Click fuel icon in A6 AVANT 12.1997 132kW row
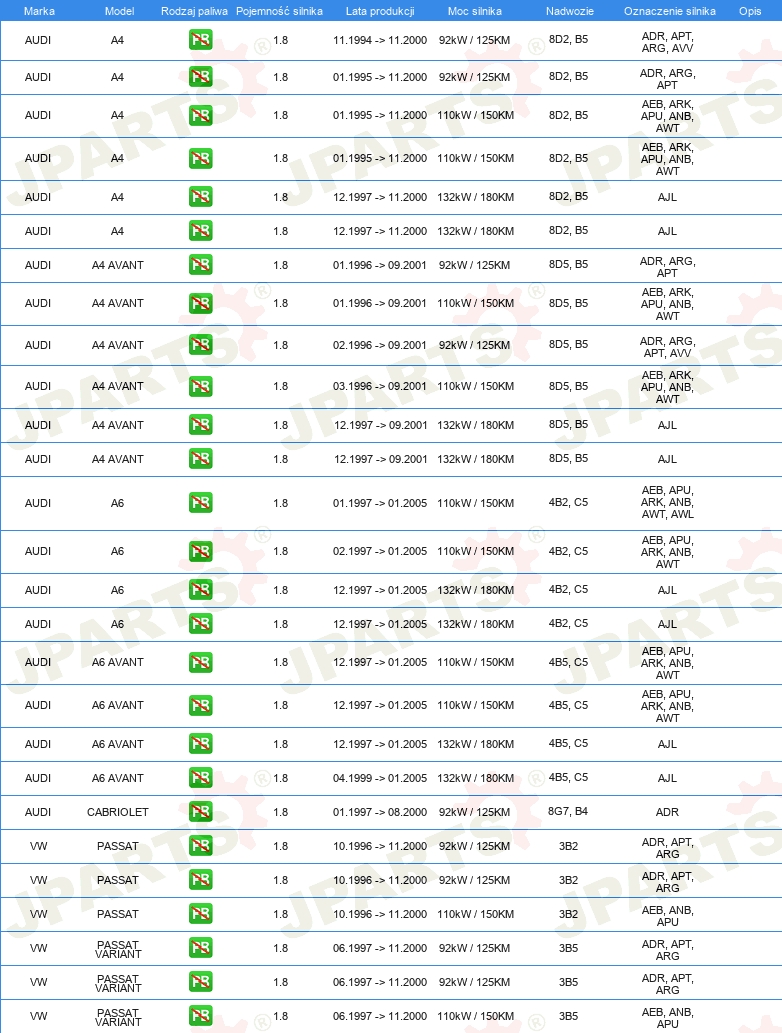 point(200,744)
